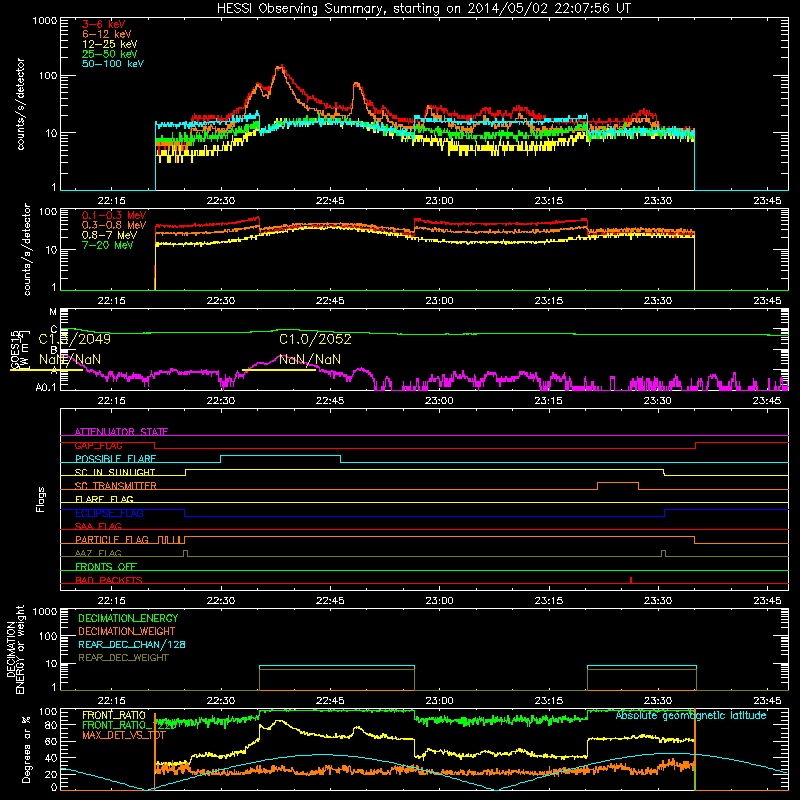Select the 25-50 keV legend label
Viewport: 800px width, 800px height.
tap(110, 54)
